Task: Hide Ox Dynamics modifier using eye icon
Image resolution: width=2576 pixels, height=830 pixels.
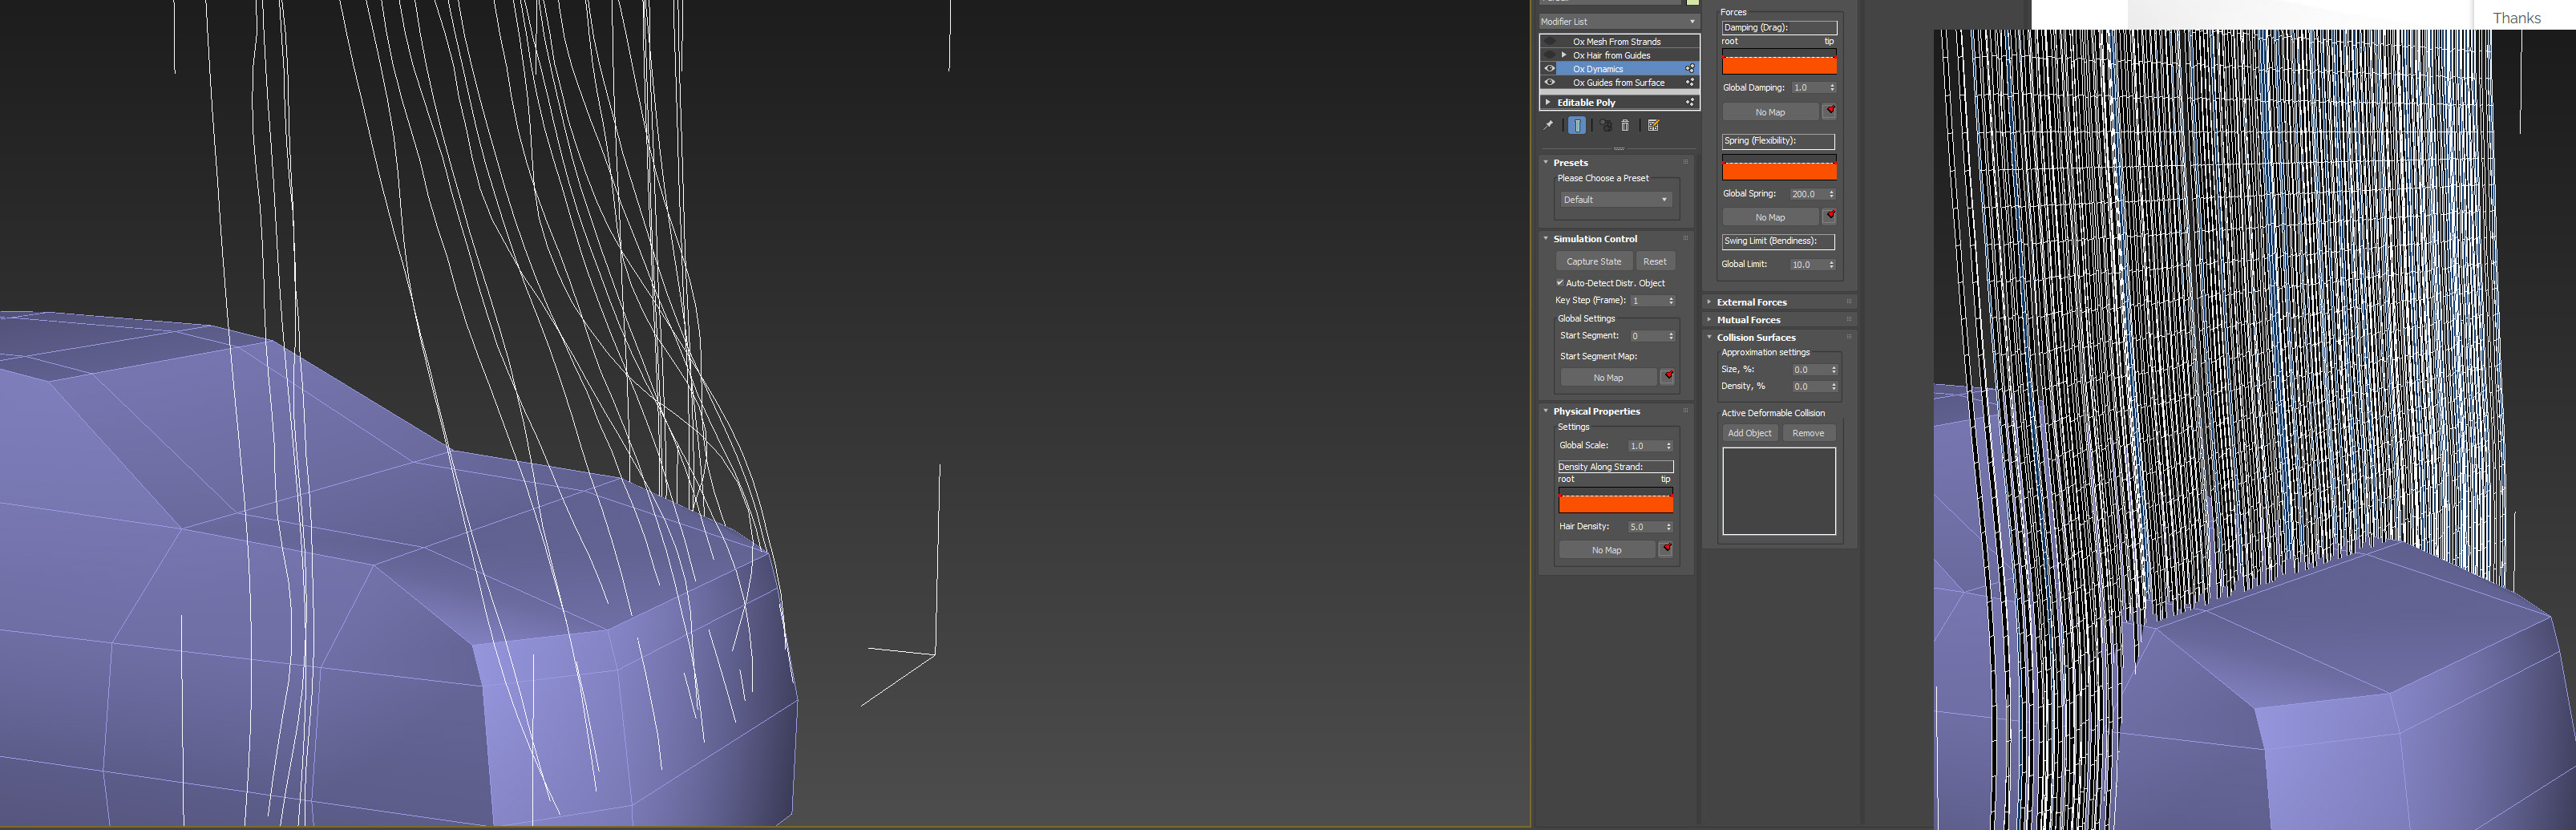Action: tap(1550, 69)
